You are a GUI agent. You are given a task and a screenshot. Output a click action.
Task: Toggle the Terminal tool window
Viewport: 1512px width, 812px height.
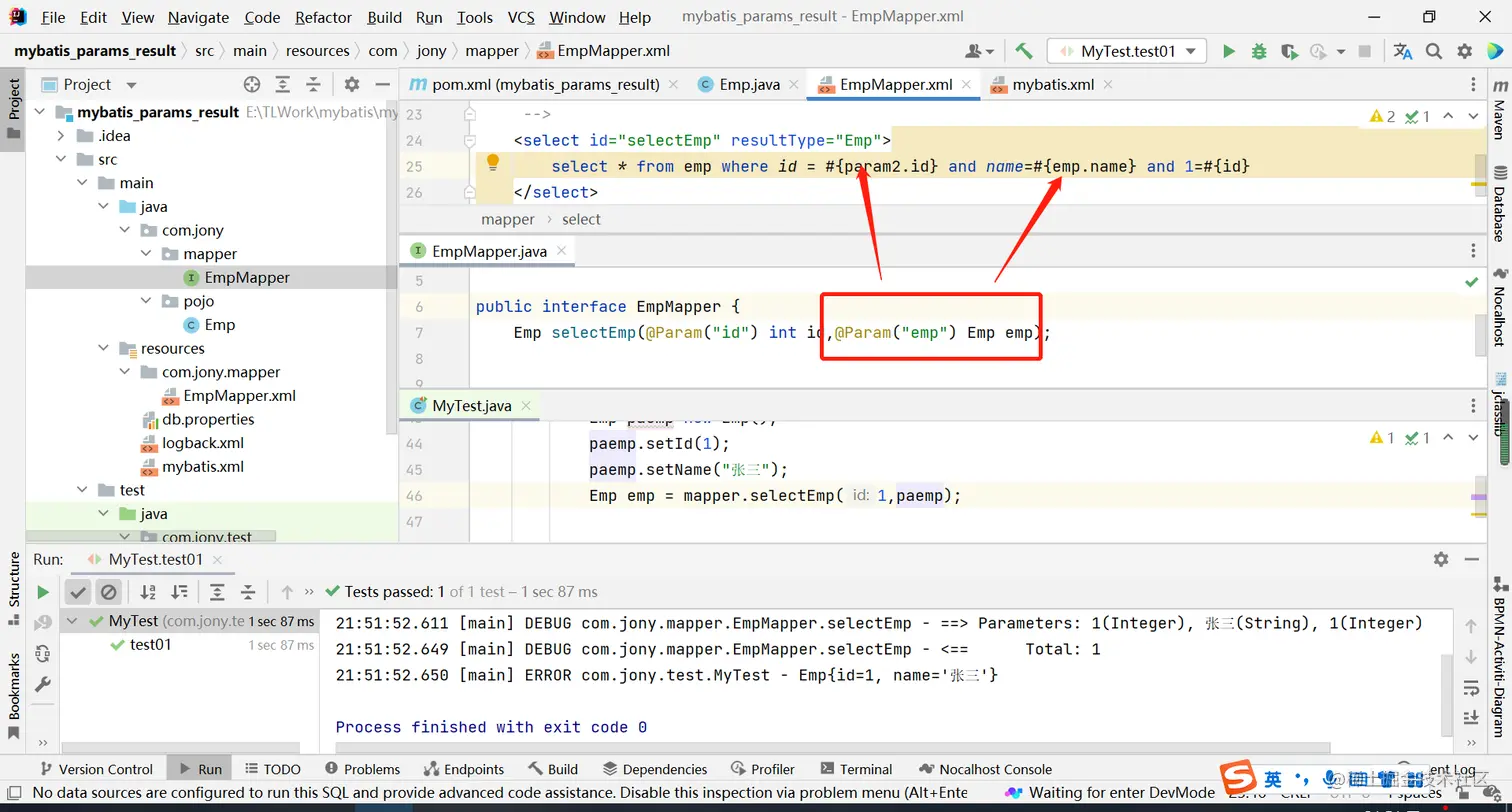tap(856, 769)
